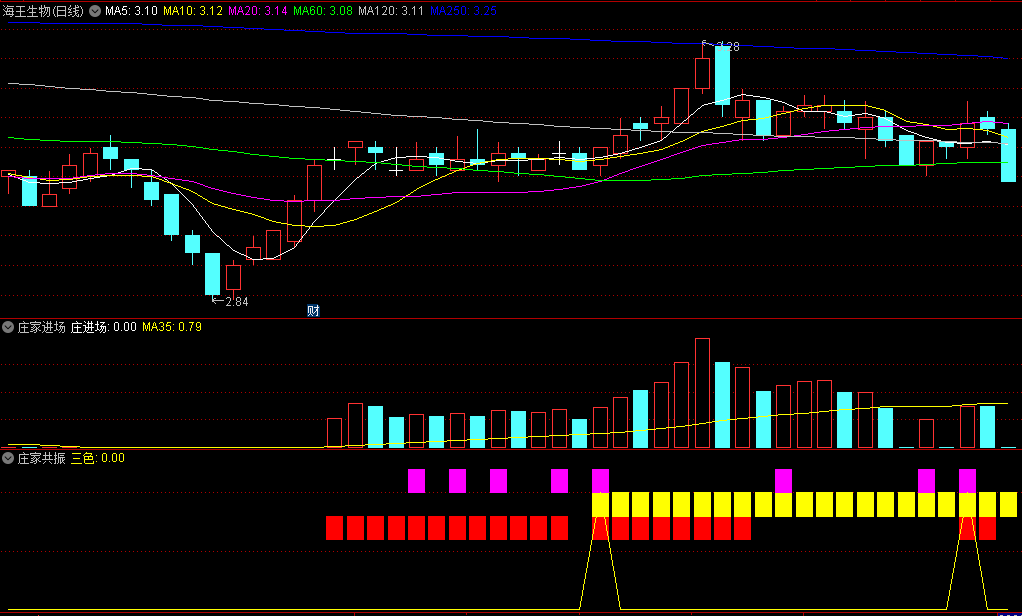
Task: Select the MA120: 3.11 label
Action: (391, 11)
